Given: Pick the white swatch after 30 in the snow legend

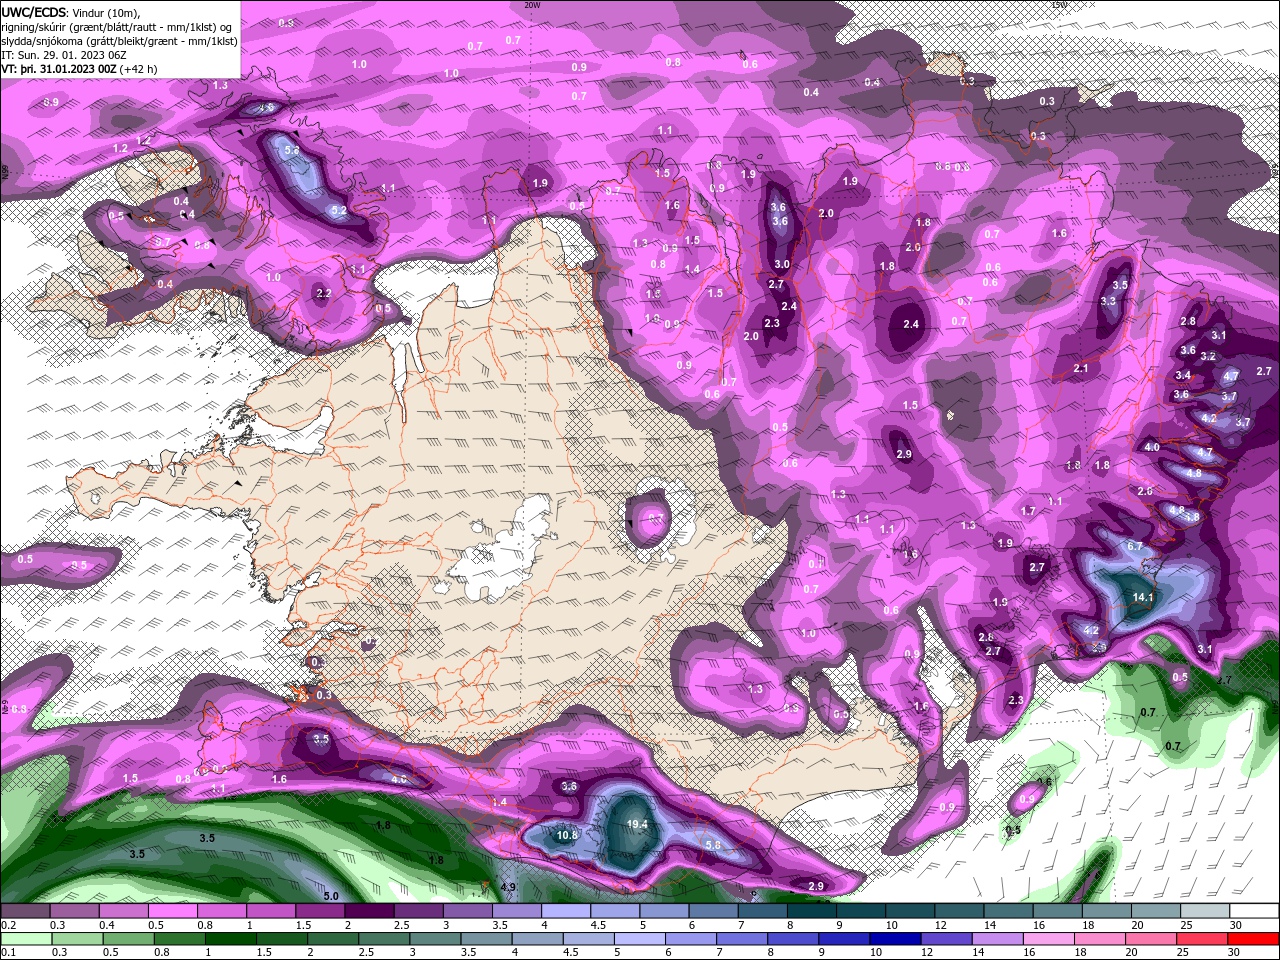Looking at the screenshot, I should 1254,911.
